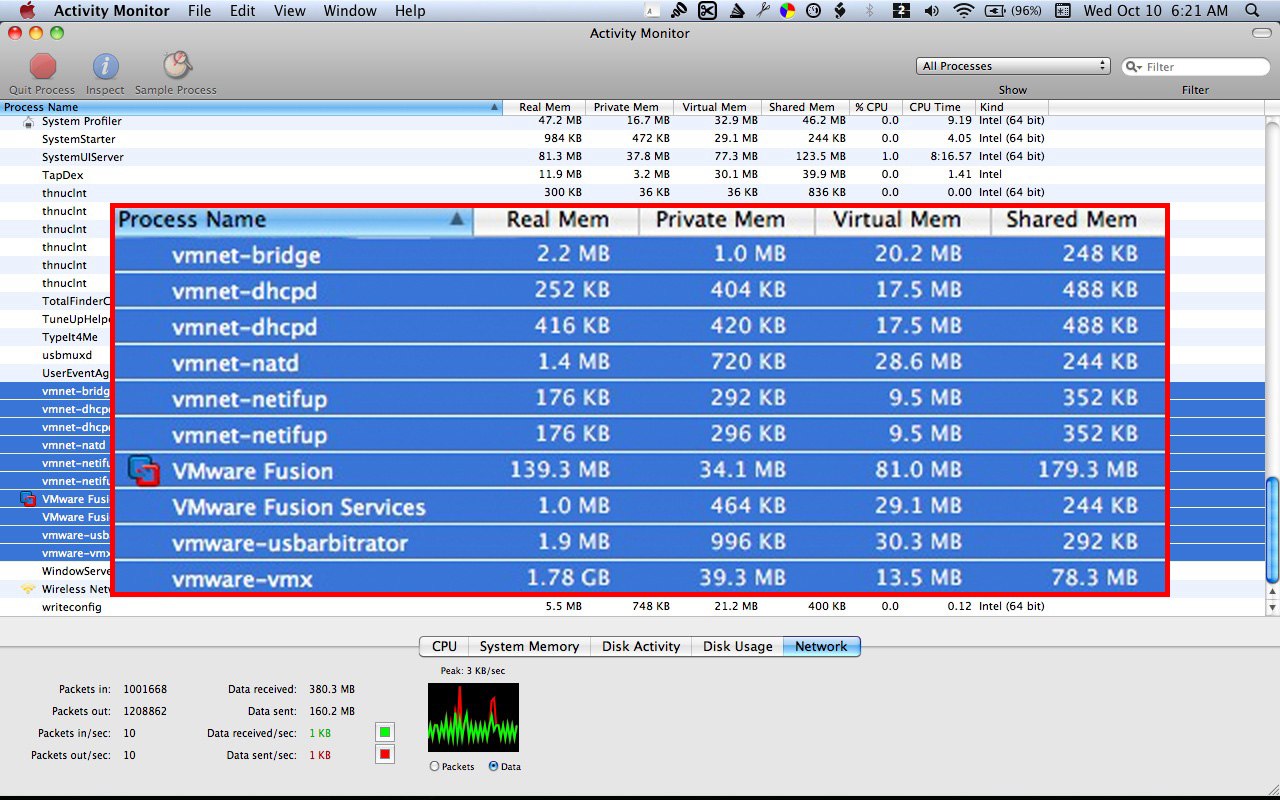
Task: Sort by the Kind column header
Action: click(x=1011, y=107)
